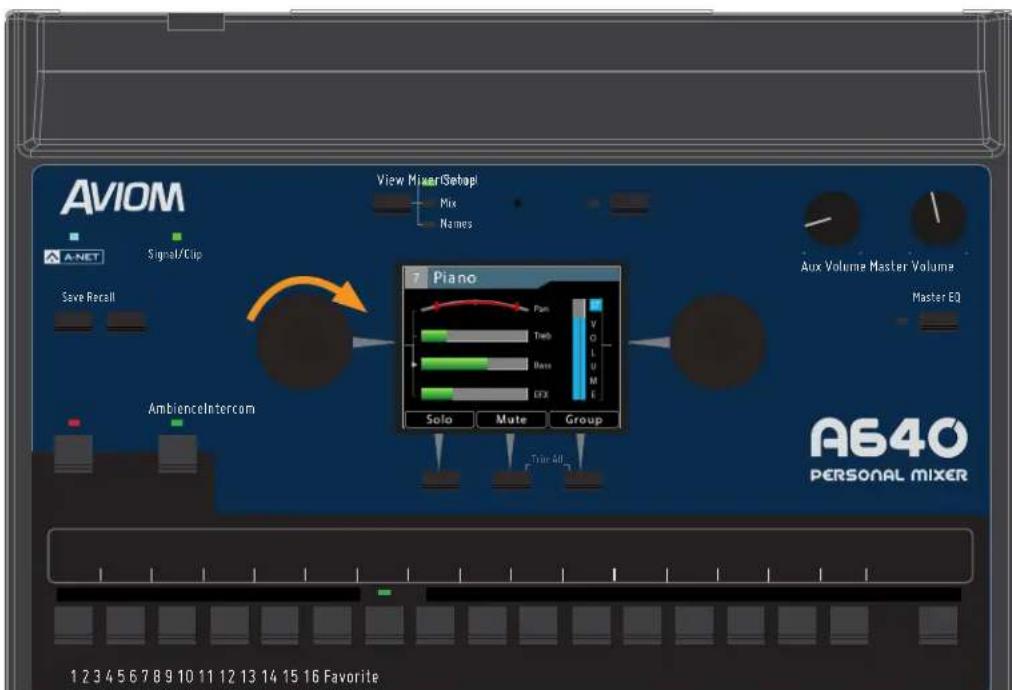Click the Aviom logo

tap(123, 198)
